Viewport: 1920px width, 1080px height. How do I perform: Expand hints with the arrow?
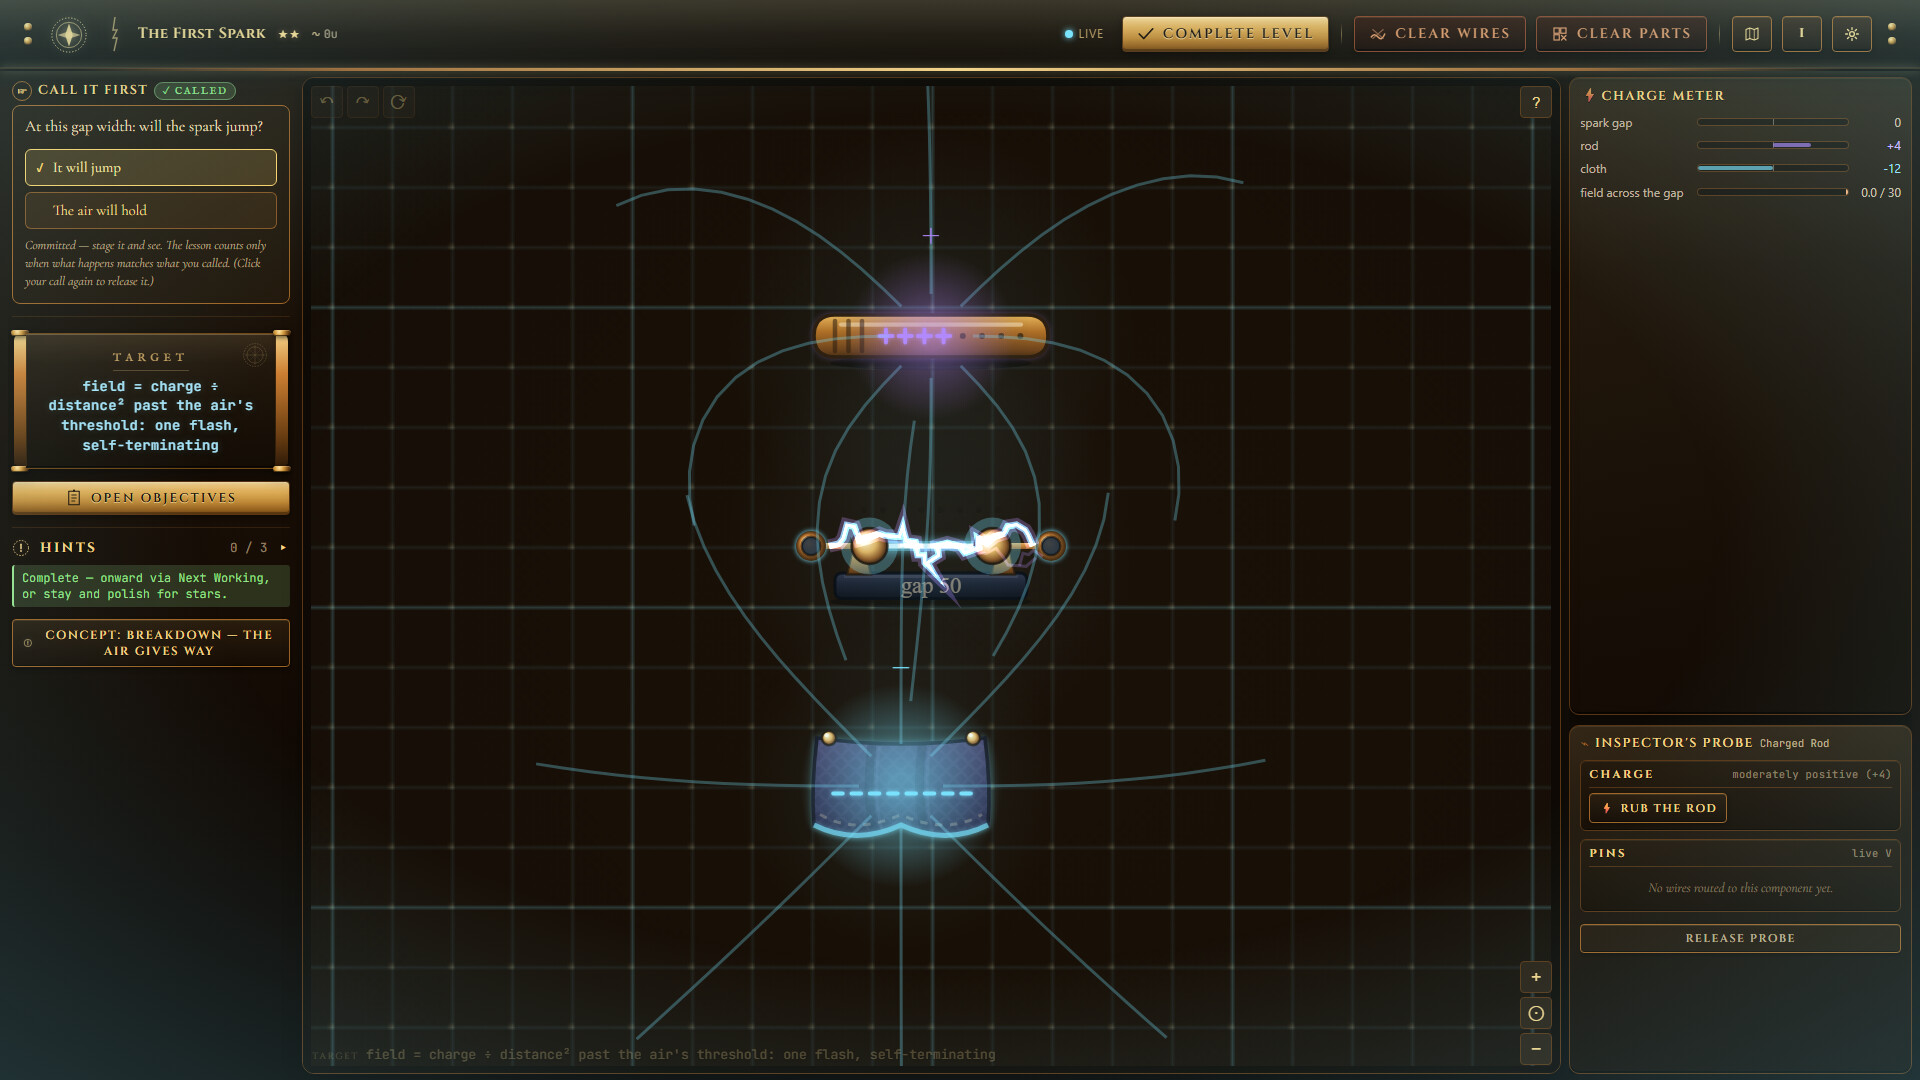click(x=284, y=548)
